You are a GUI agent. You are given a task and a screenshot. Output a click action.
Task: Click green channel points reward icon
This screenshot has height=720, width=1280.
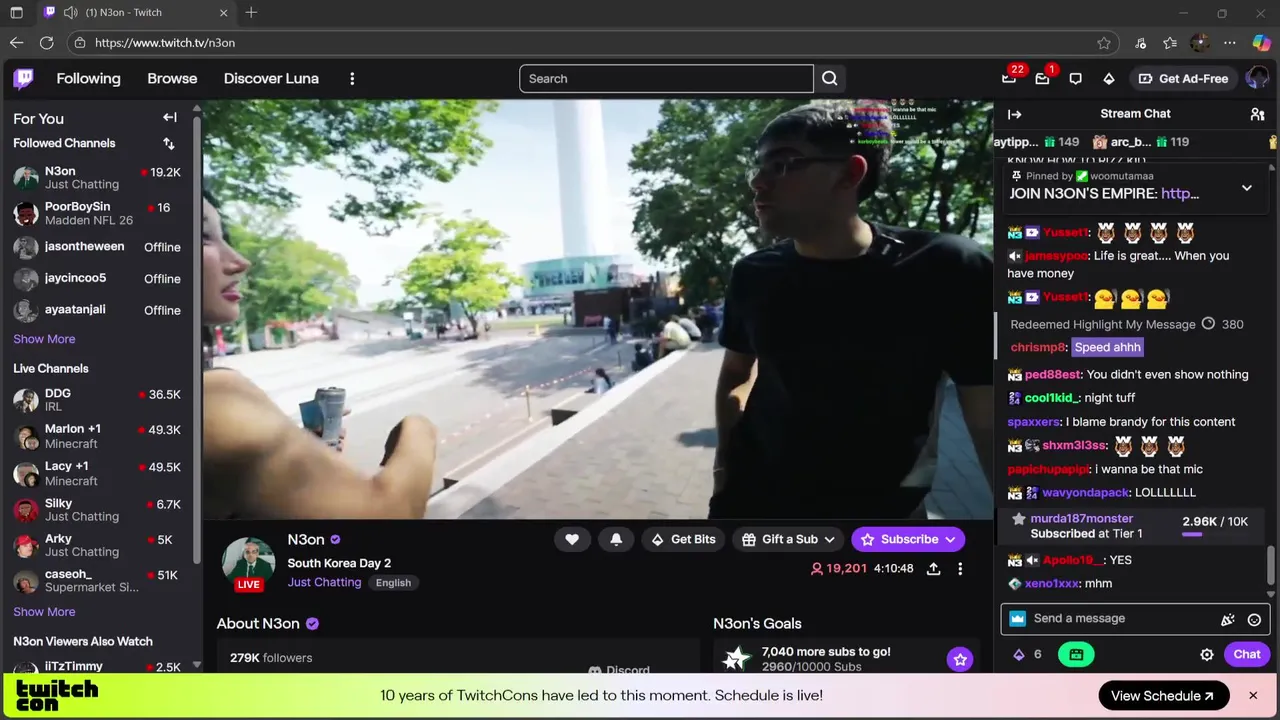1076,654
